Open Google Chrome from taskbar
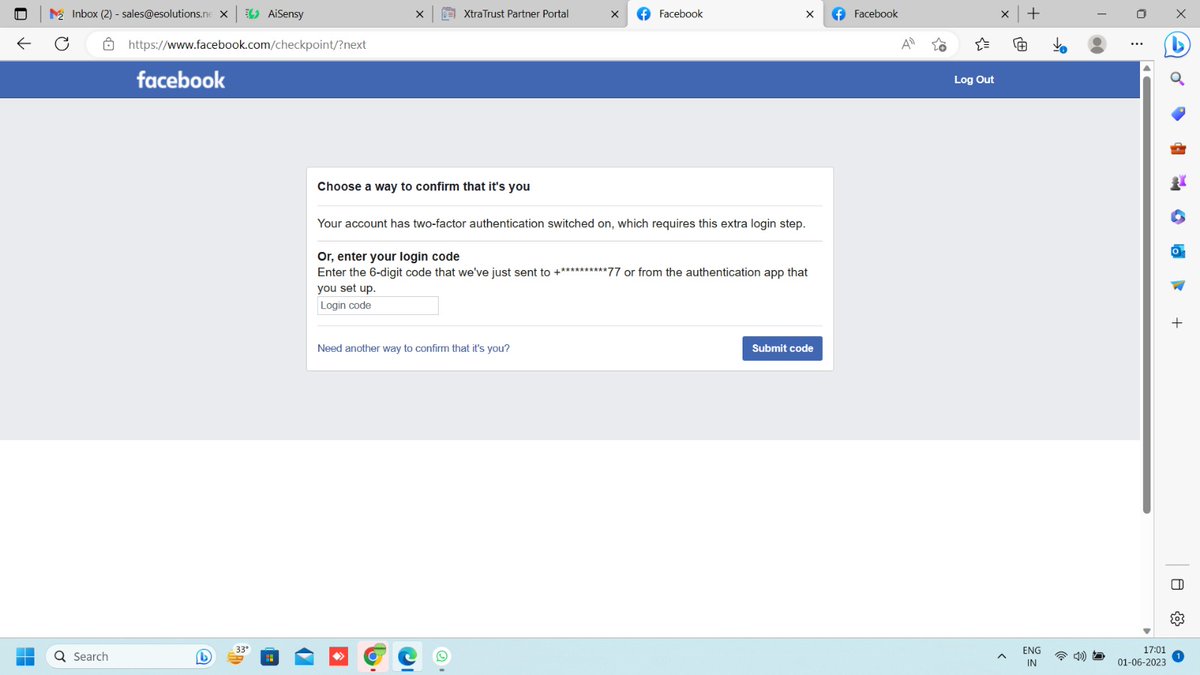1200x675 pixels. (x=374, y=657)
